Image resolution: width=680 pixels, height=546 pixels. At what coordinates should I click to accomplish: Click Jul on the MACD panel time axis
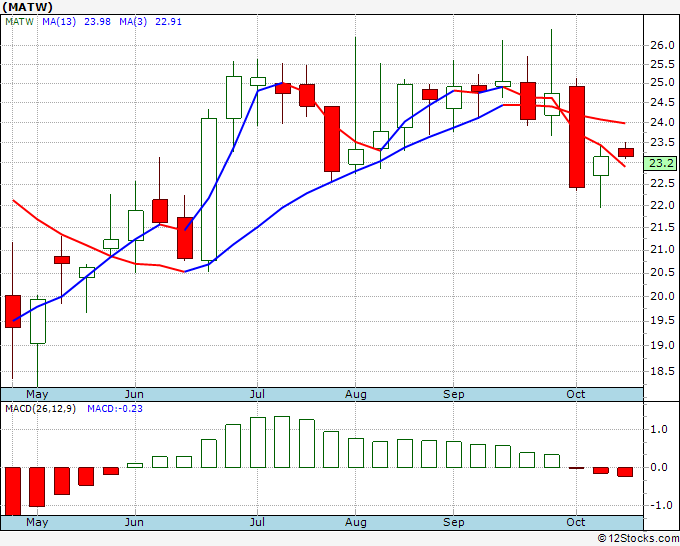click(x=257, y=522)
